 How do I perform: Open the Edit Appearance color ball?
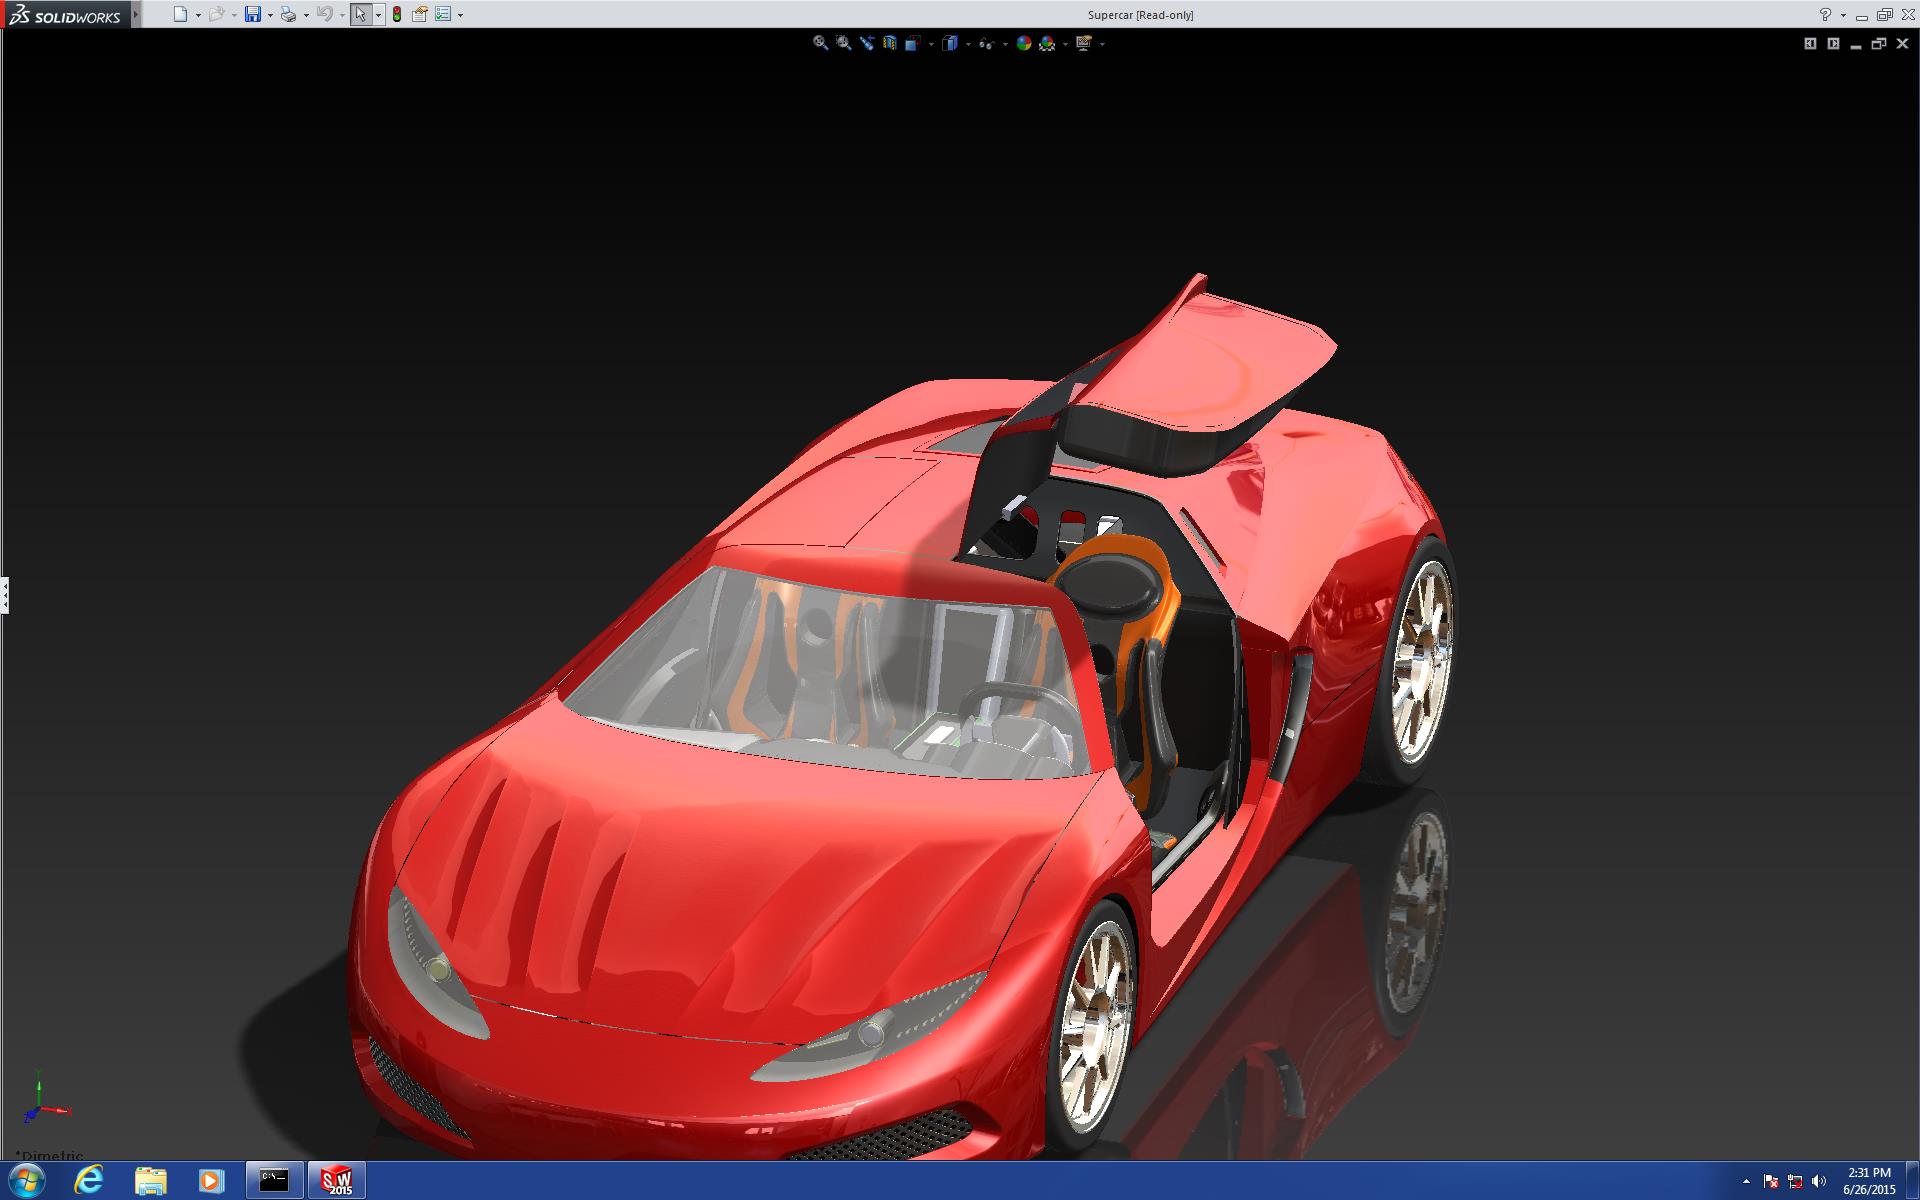[1023, 43]
